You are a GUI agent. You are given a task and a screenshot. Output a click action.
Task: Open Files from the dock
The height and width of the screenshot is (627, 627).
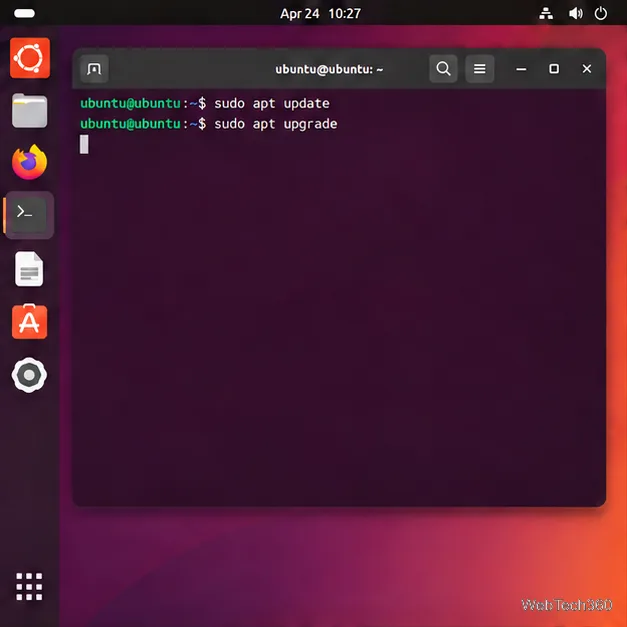(x=30, y=111)
